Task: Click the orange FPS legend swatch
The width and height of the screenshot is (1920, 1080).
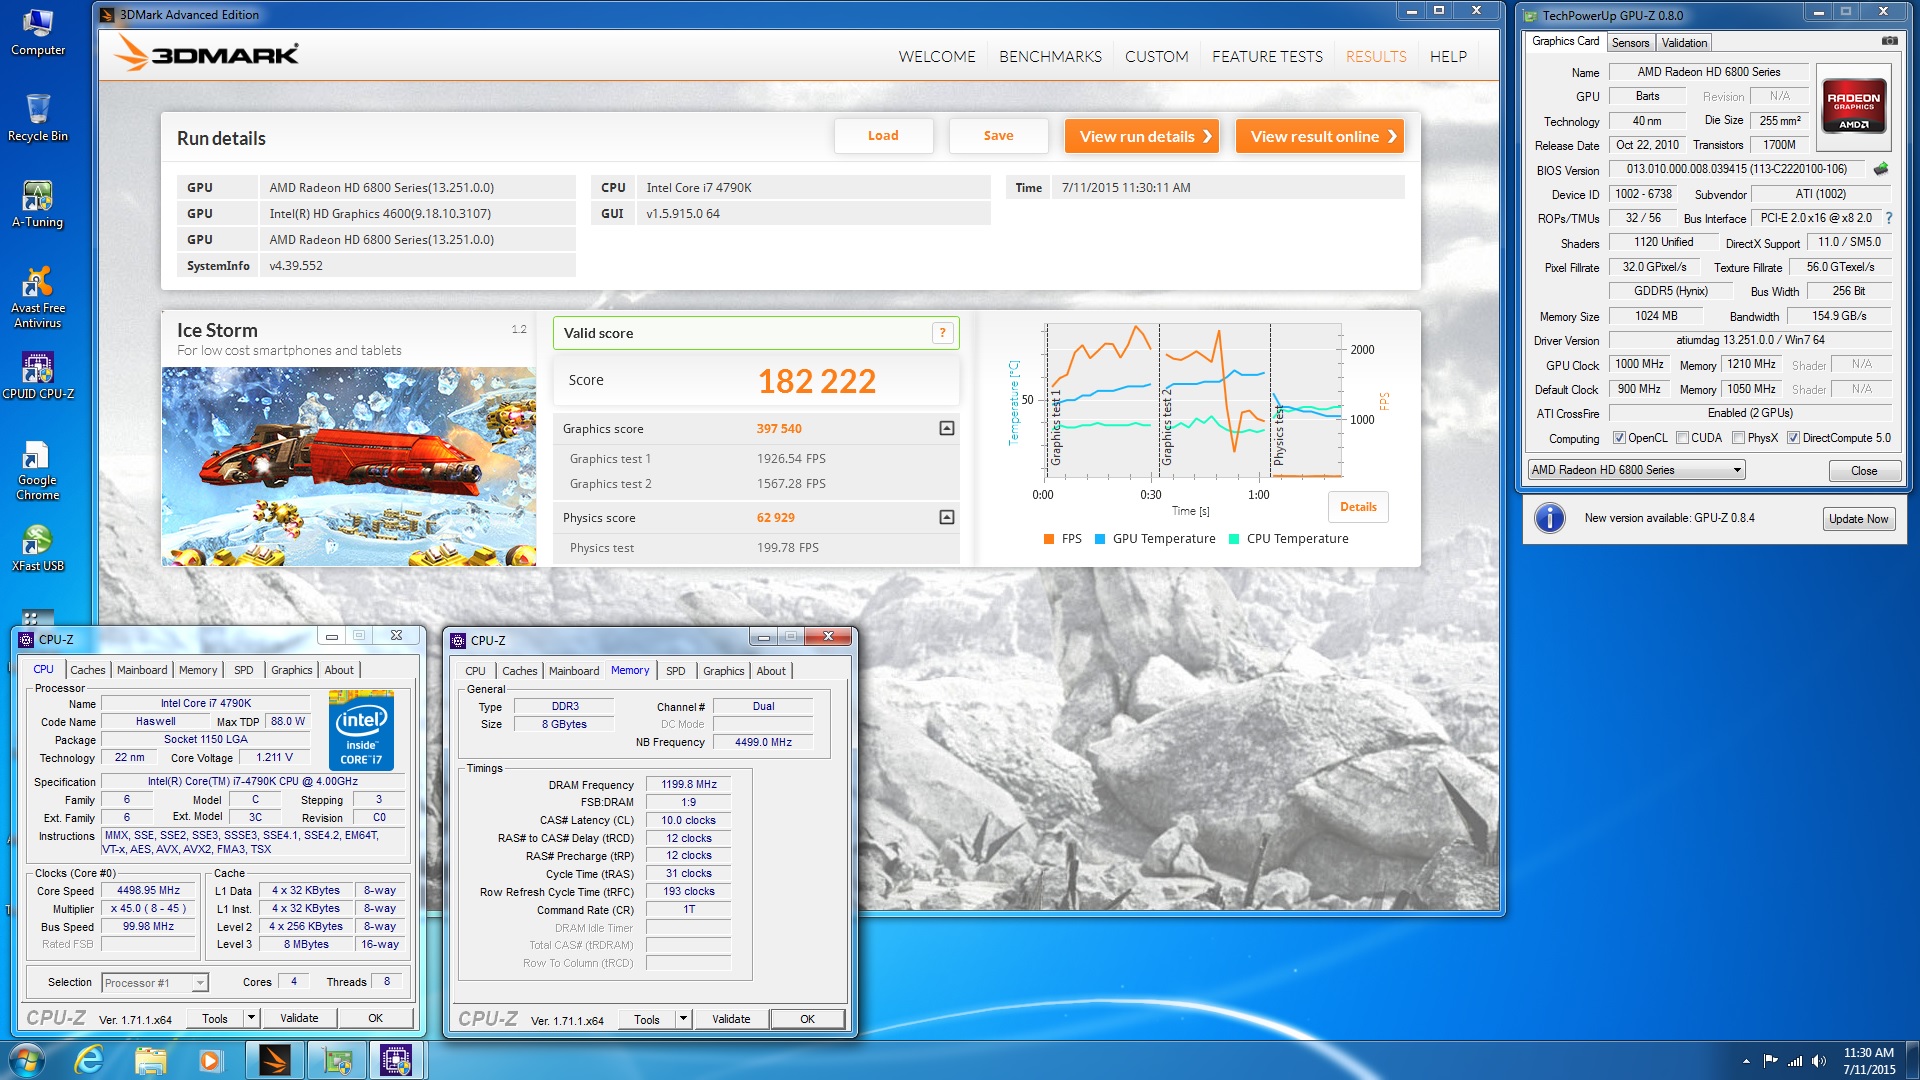Action: click(x=1048, y=539)
